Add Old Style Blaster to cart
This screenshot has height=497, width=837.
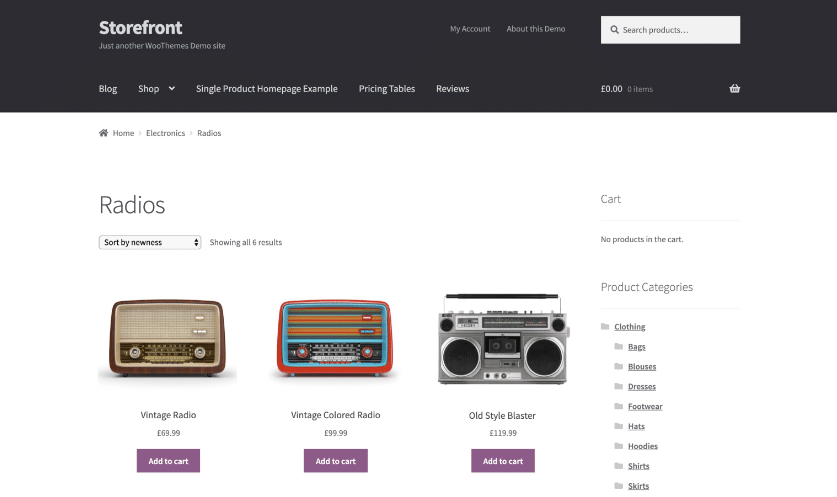[x=503, y=461]
